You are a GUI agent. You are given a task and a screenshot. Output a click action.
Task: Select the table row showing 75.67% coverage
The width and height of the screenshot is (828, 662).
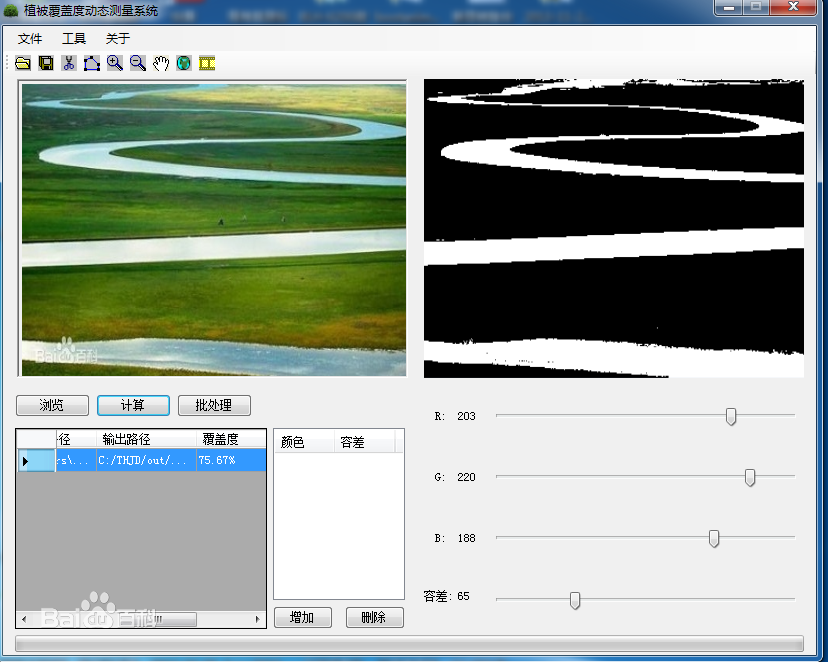(160, 460)
